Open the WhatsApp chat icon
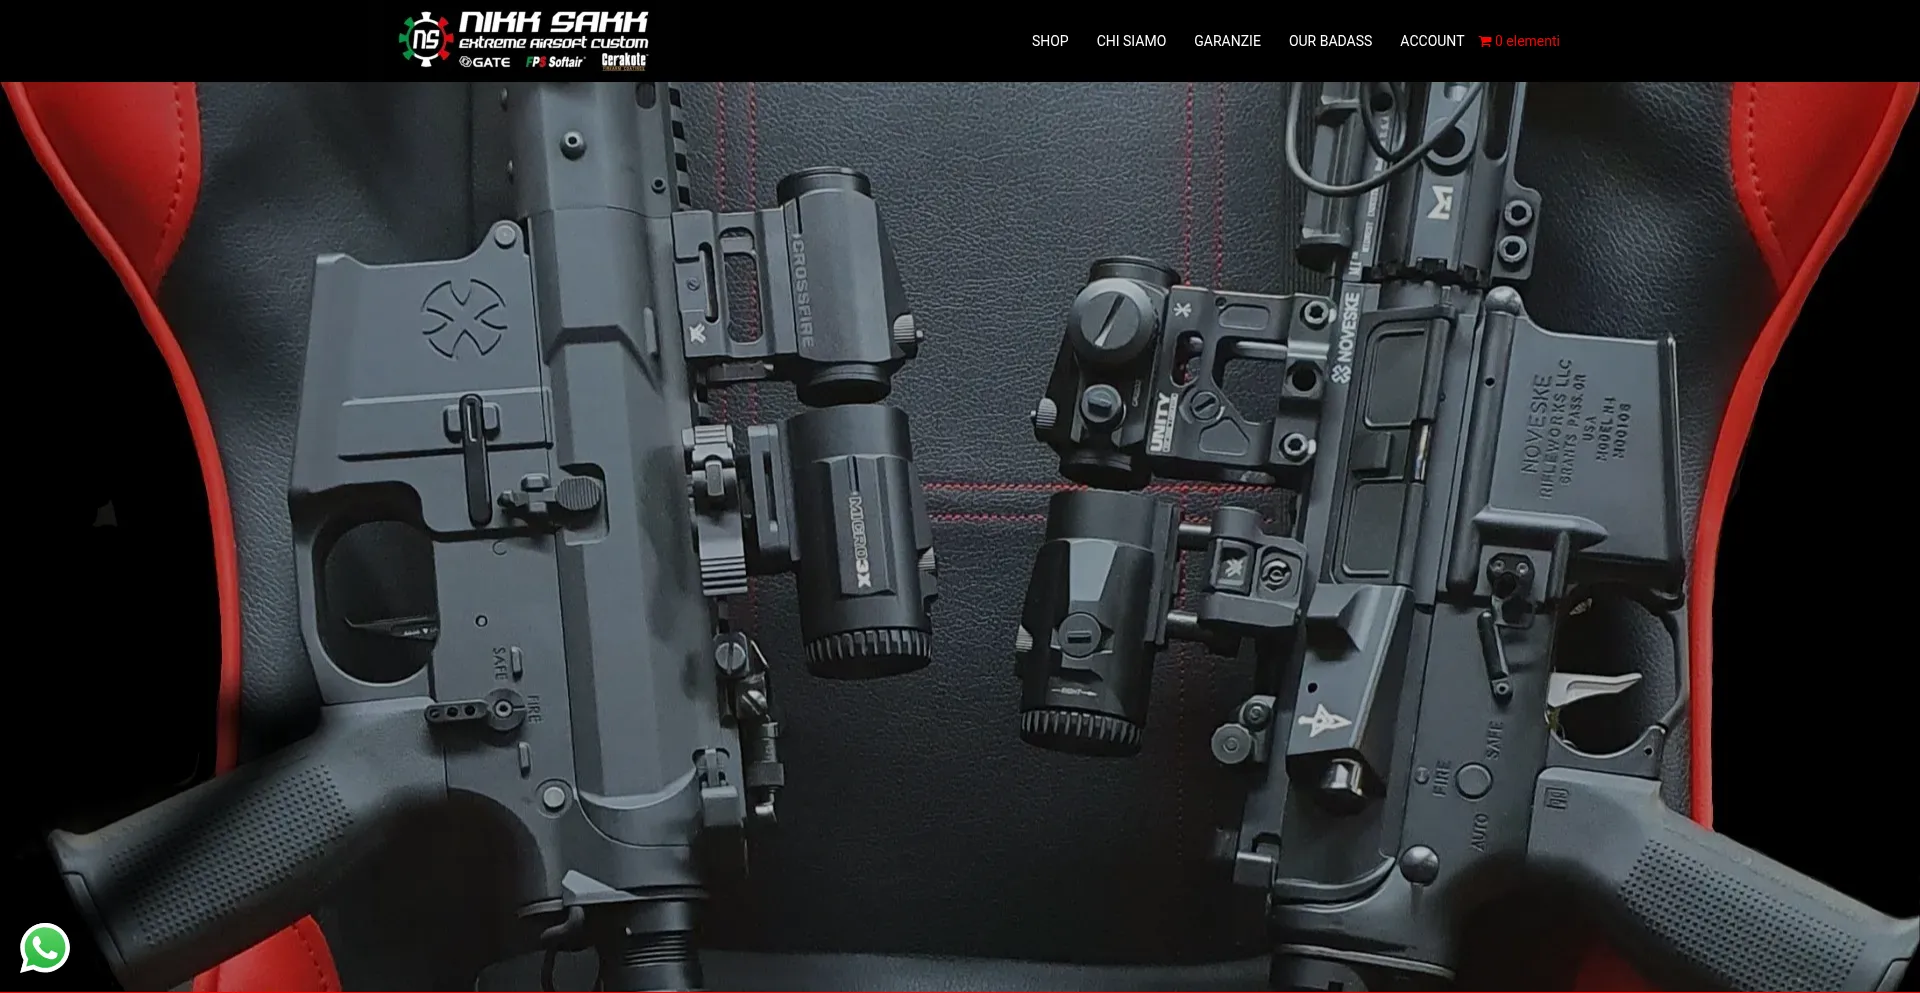This screenshot has width=1920, height=993. [45, 947]
